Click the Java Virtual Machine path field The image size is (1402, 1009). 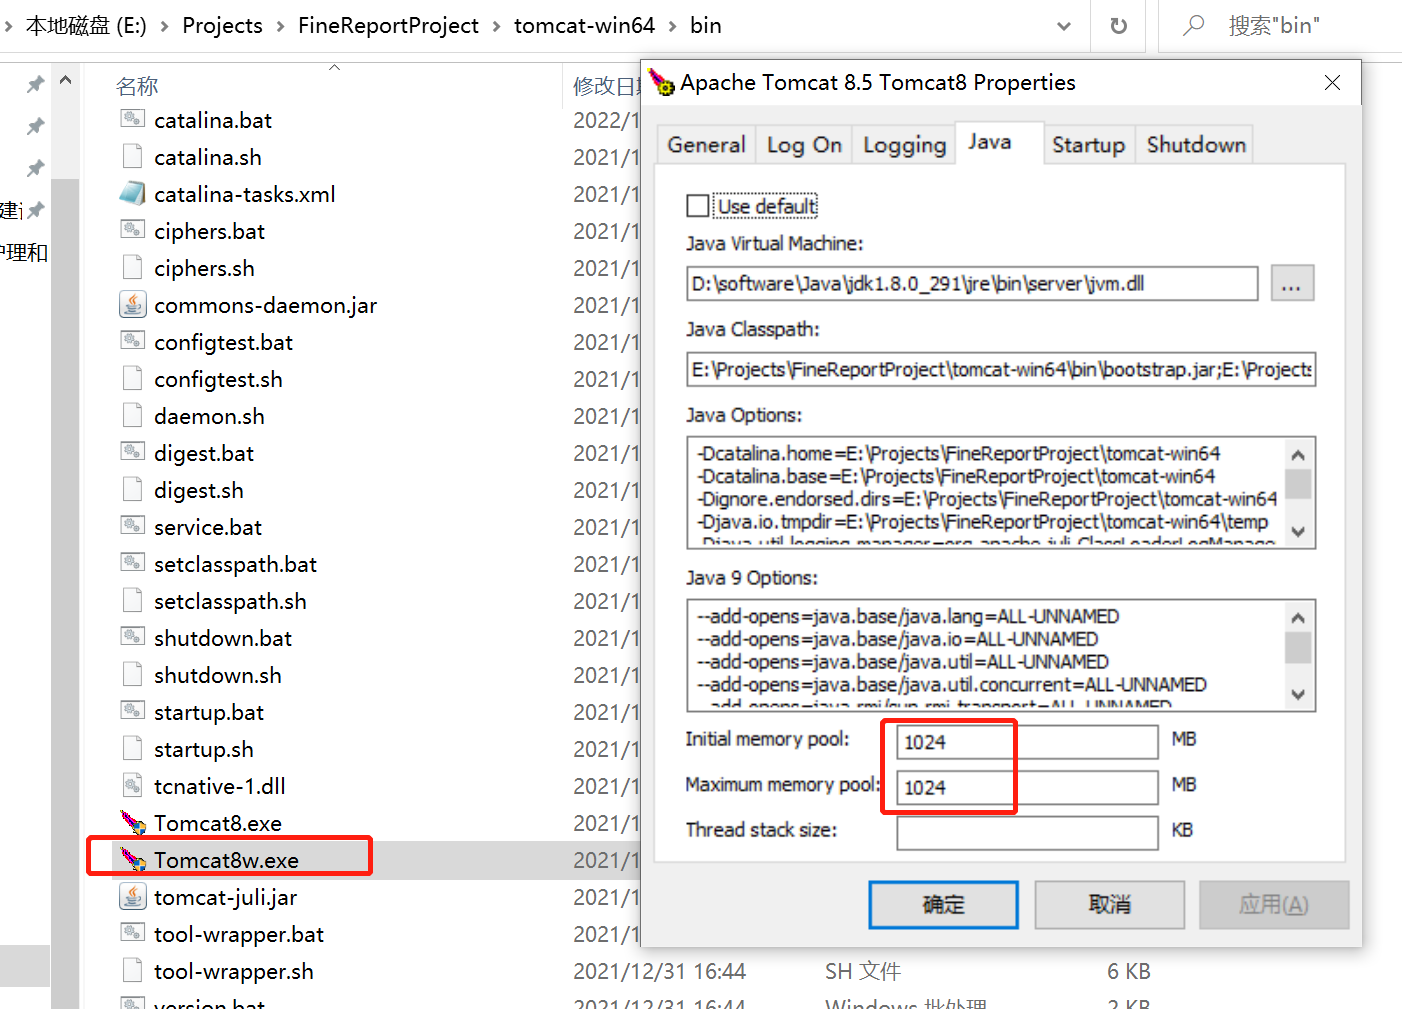point(972,284)
